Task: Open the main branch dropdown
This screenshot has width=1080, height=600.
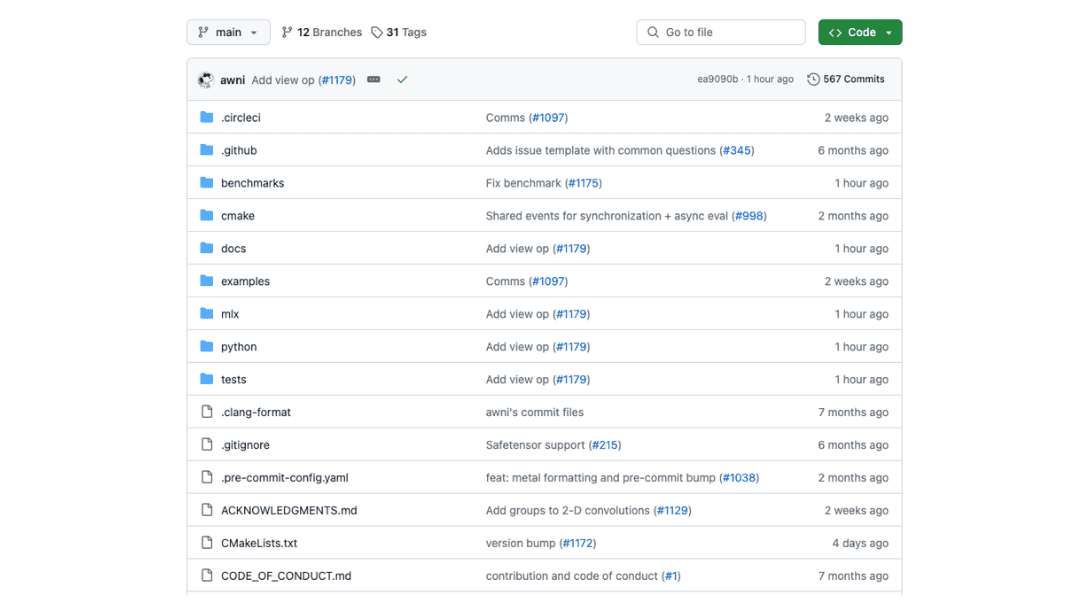Action: click(228, 32)
